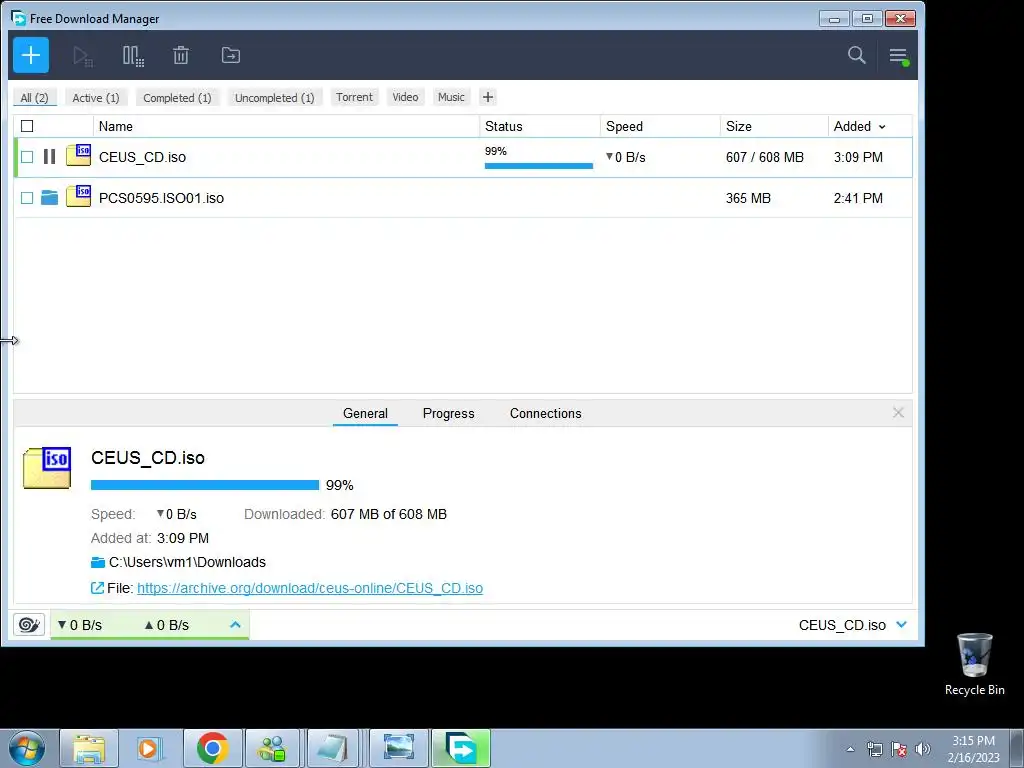Pause the CEUS_CD.iso download
Image resolution: width=1024 pixels, height=768 pixels.
pos(50,157)
